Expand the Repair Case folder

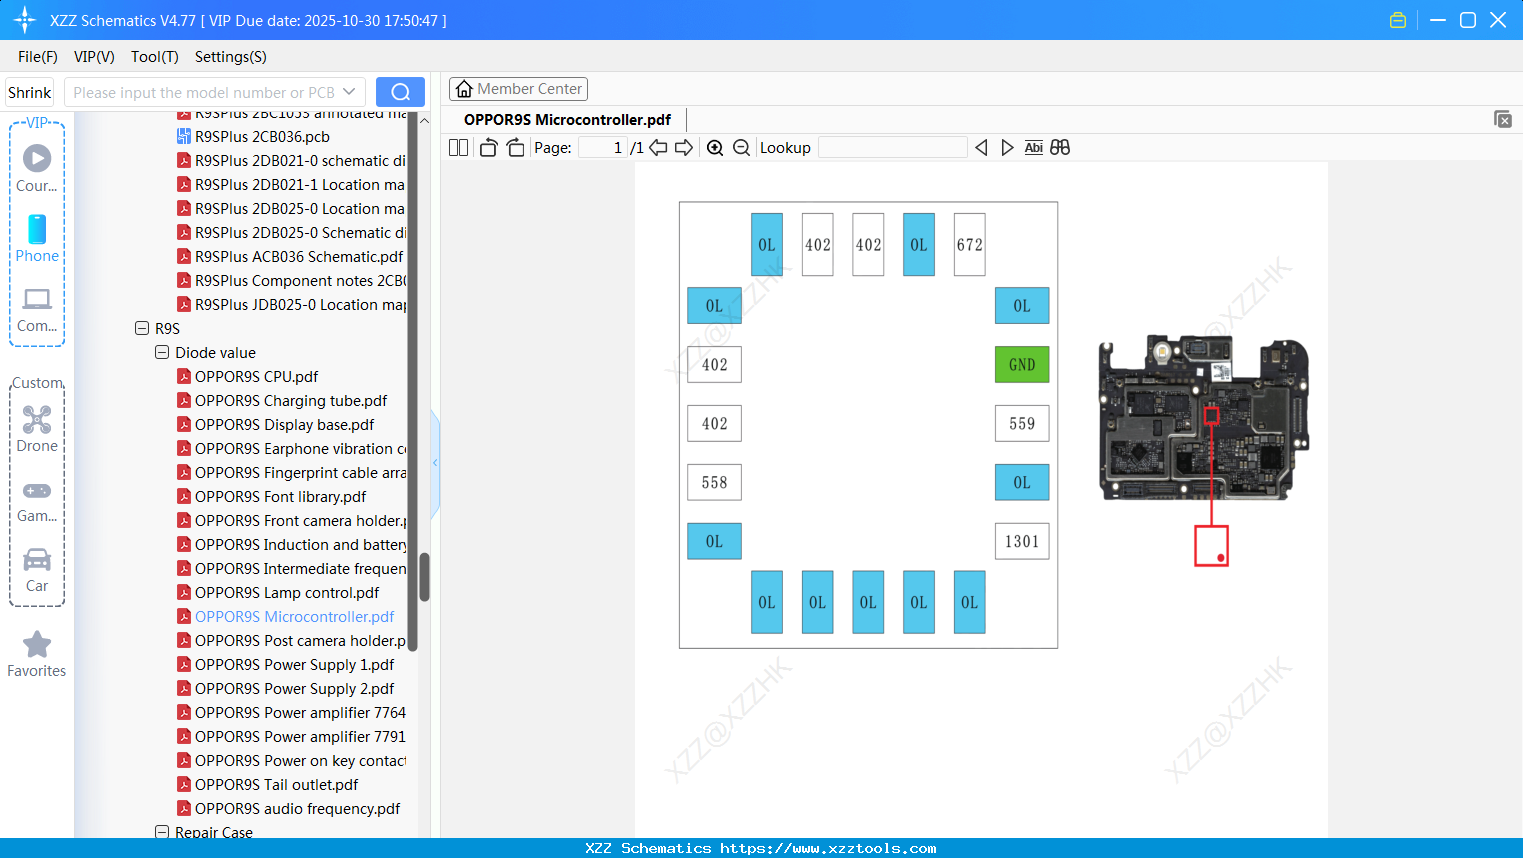(x=162, y=832)
